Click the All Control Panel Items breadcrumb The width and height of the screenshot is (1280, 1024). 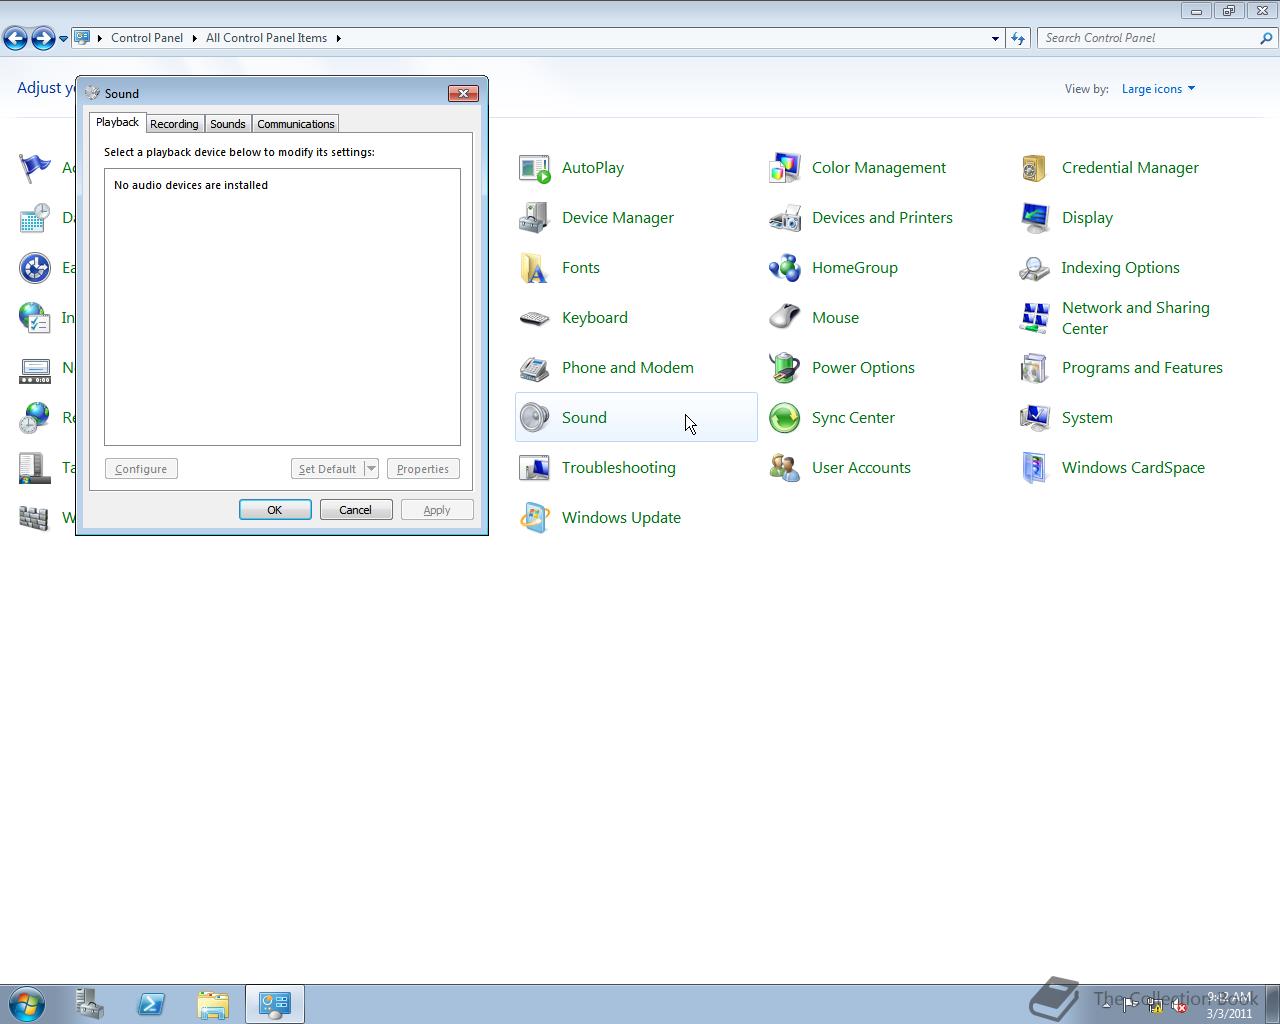[266, 38]
